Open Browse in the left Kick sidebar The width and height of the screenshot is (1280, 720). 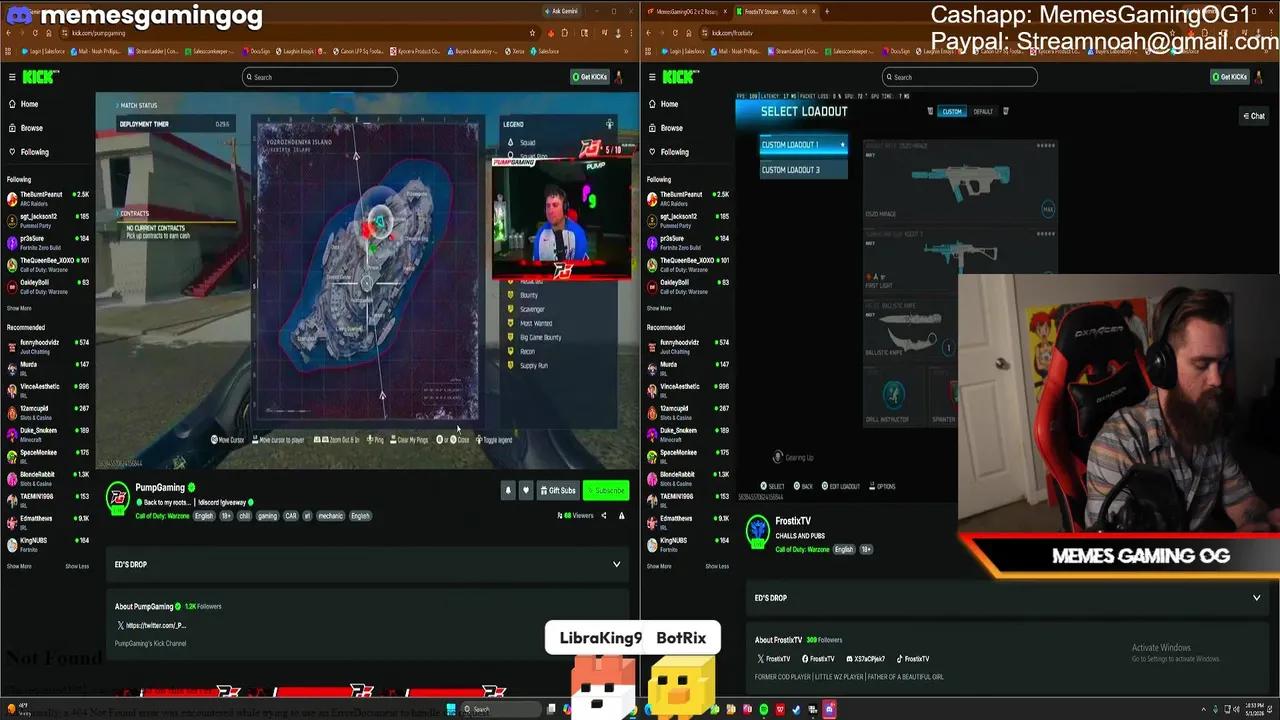tap(25, 128)
